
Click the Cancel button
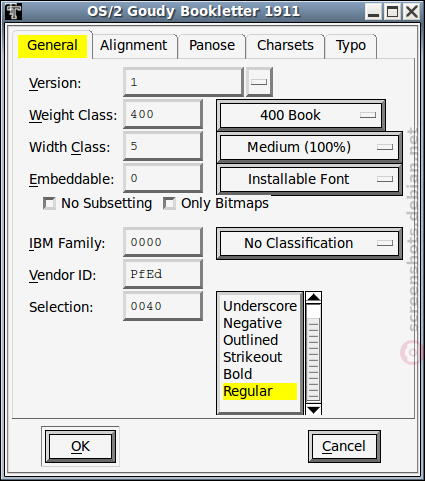tap(344, 446)
